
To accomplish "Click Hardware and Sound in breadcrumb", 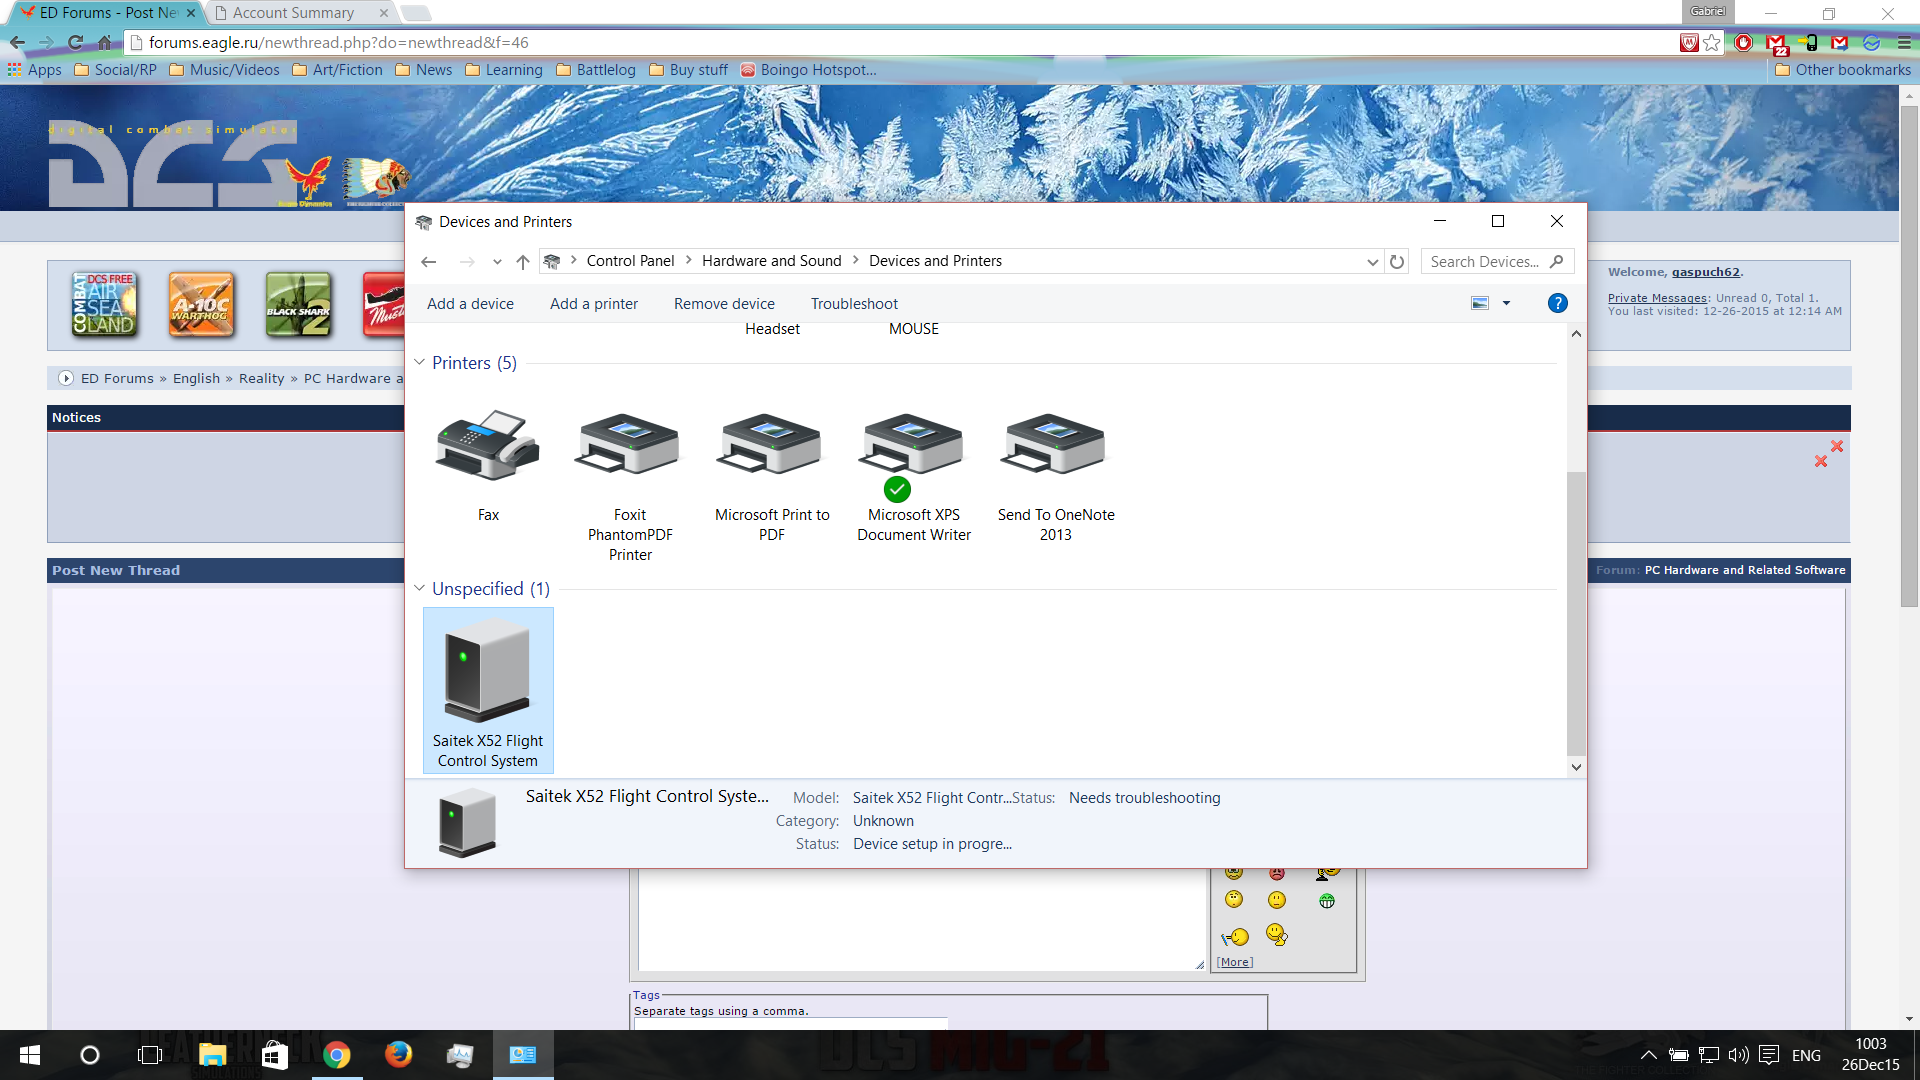I will click(x=771, y=261).
